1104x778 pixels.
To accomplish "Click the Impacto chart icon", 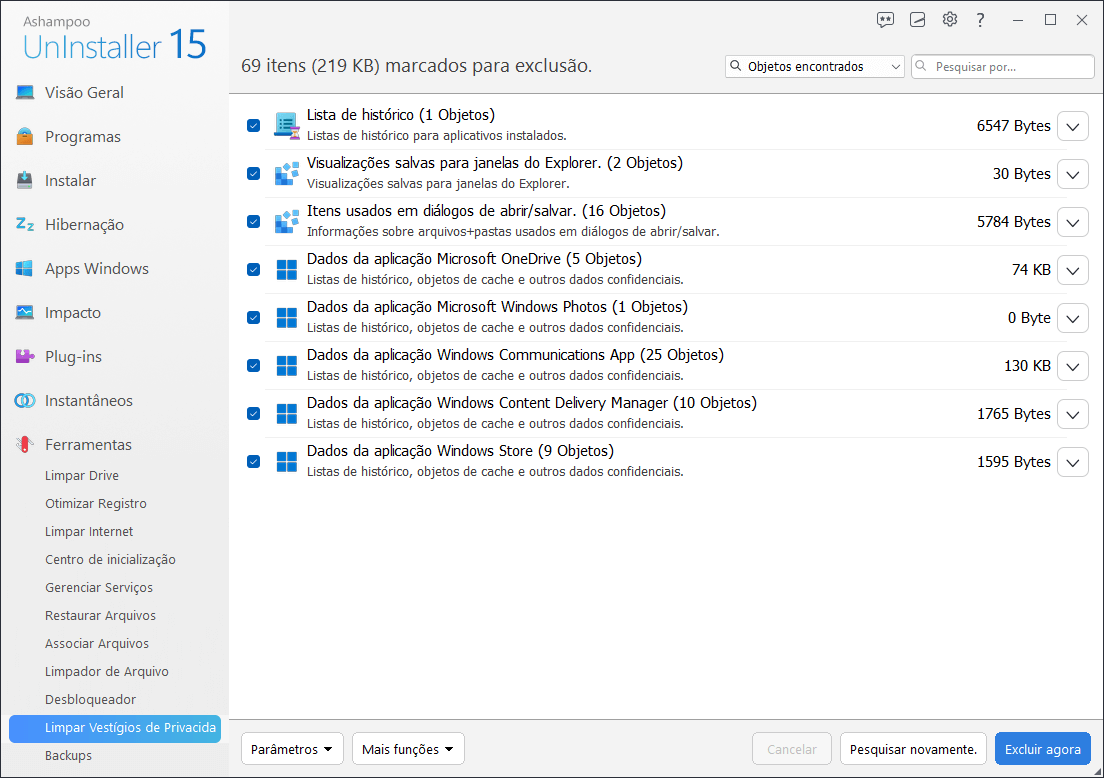I will [25, 312].
